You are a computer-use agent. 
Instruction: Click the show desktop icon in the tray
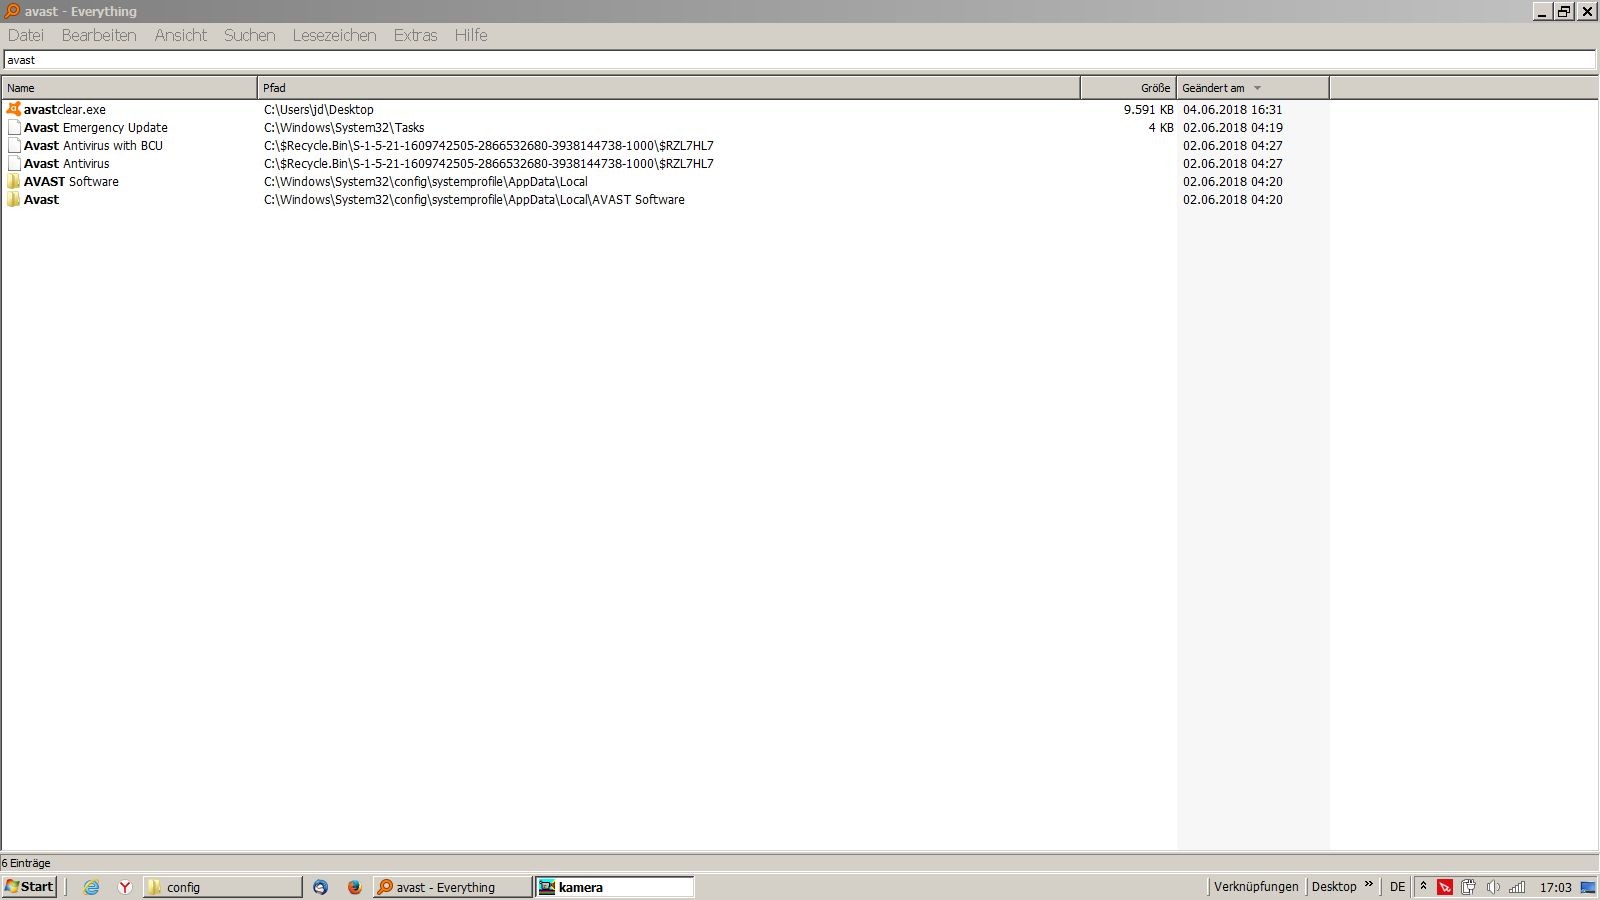(x=1587, y=887)
